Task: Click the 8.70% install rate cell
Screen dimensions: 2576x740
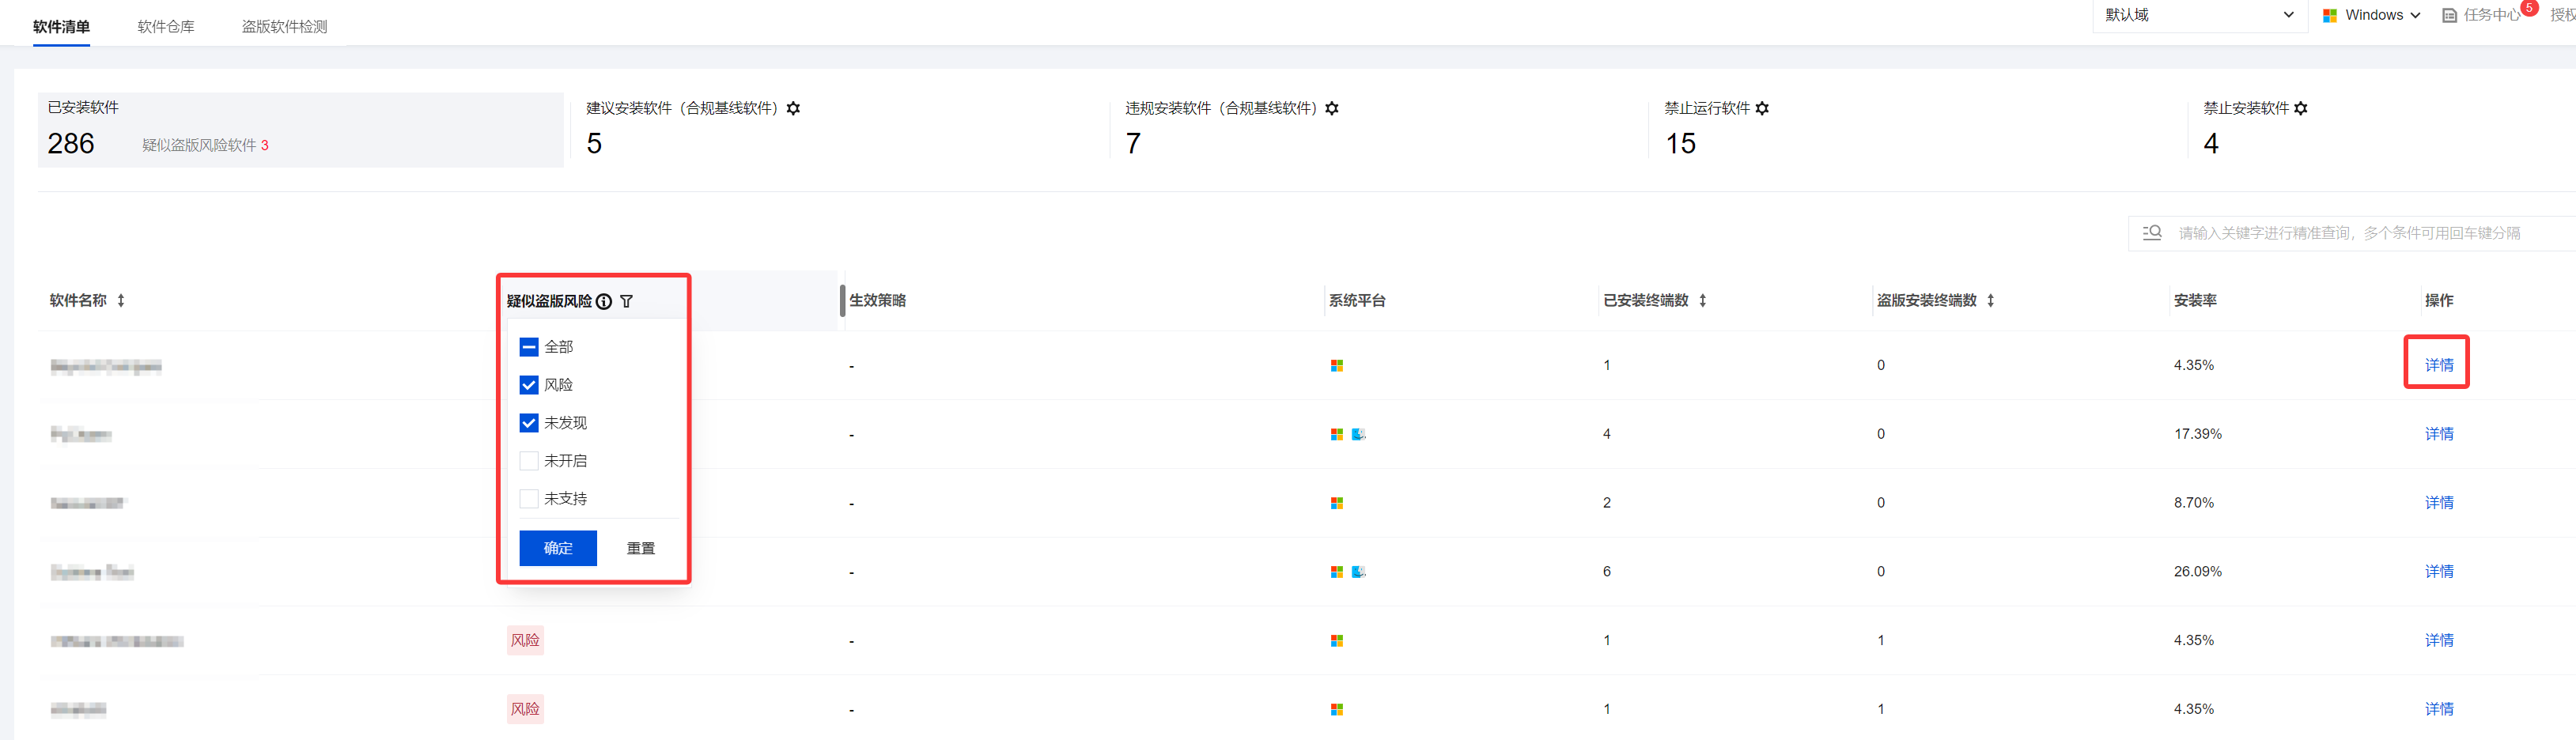Action: coord(2194,503)
